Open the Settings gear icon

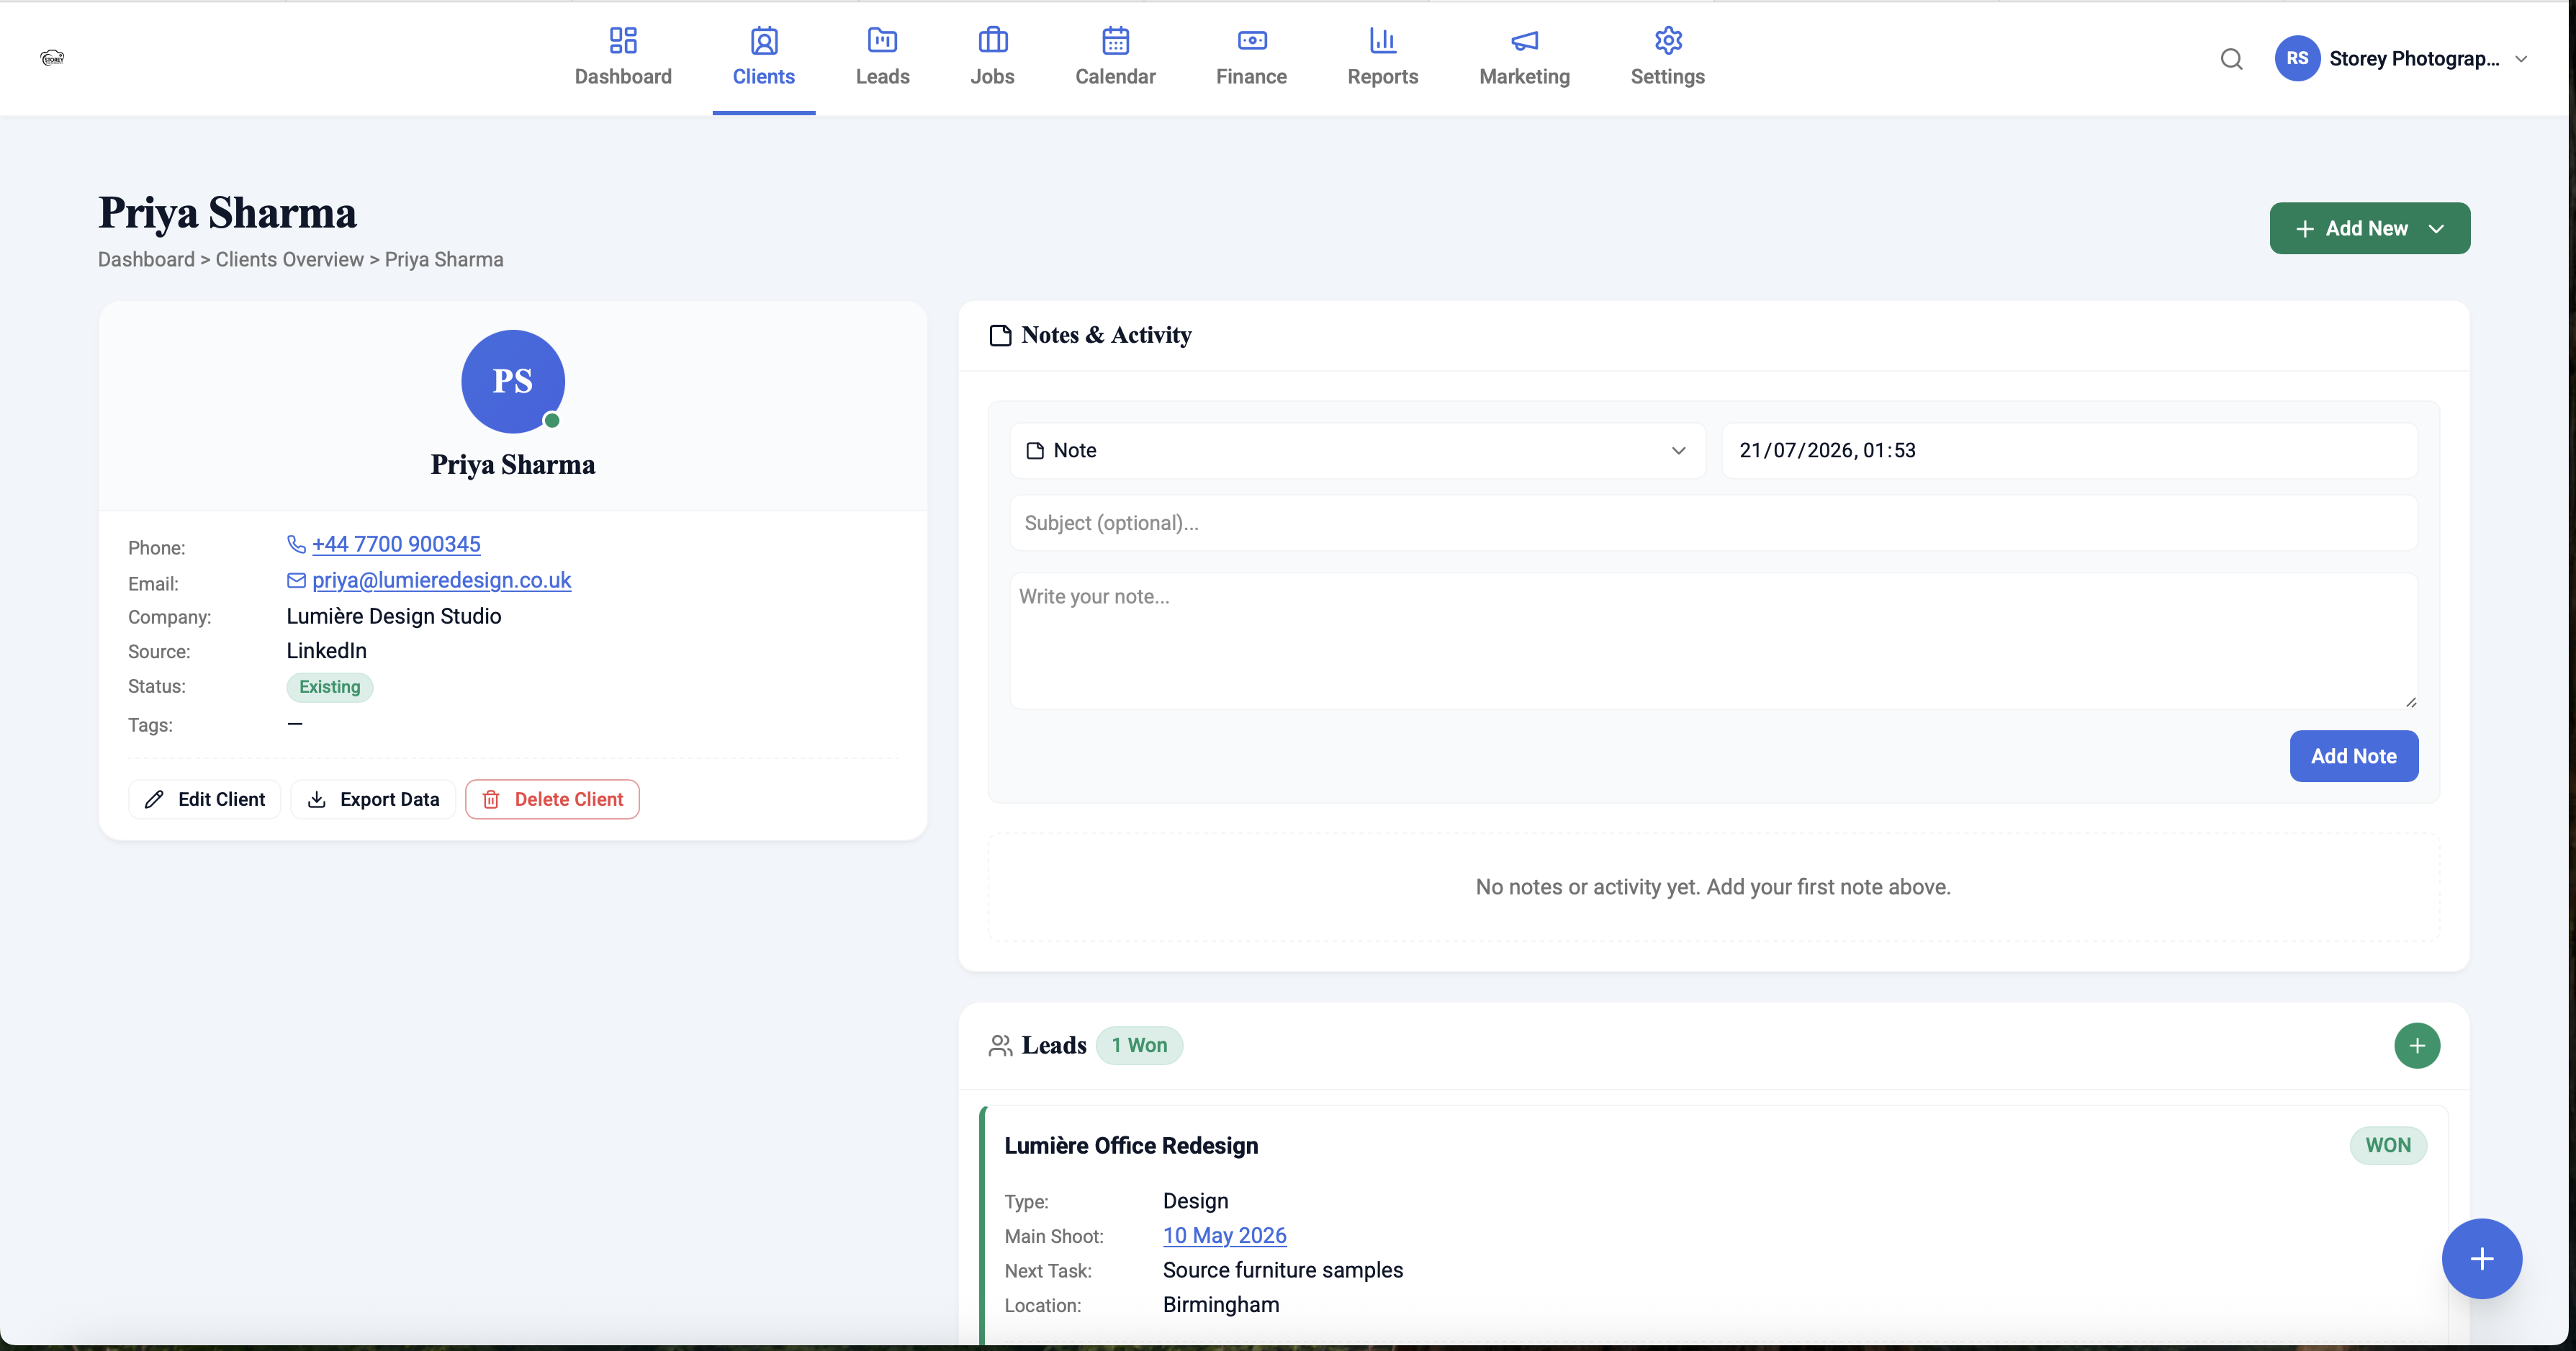1668,40
